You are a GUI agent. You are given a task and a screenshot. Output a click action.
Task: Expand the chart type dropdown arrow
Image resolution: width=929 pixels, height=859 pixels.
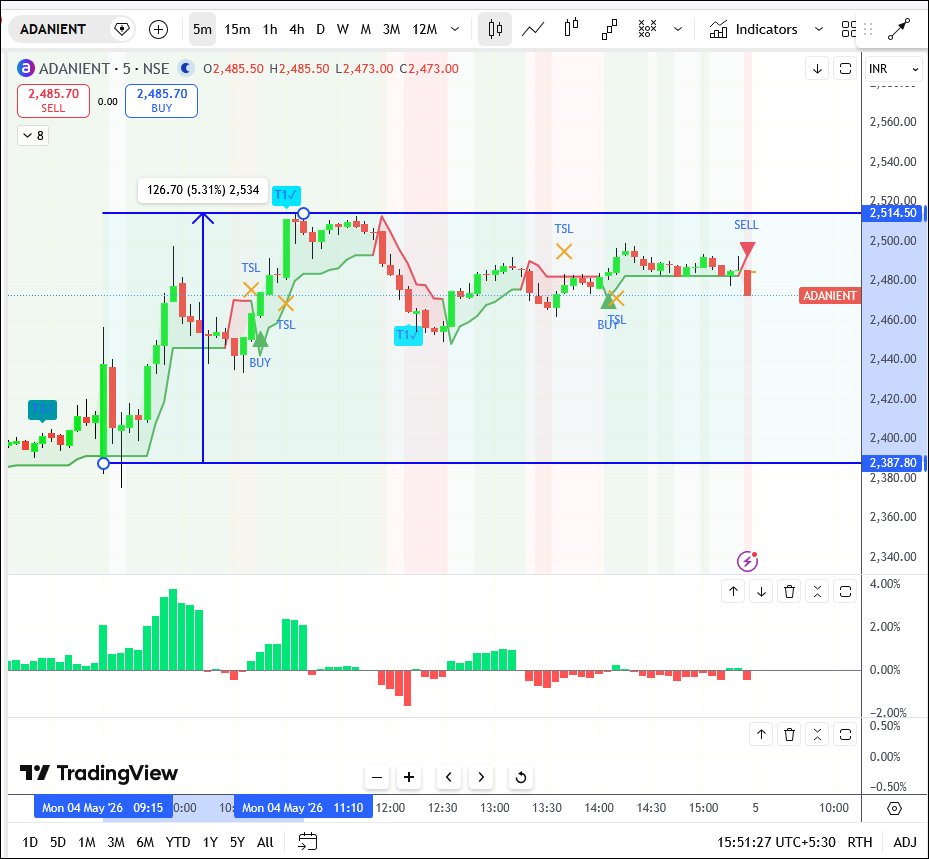[x=678, y=29]
